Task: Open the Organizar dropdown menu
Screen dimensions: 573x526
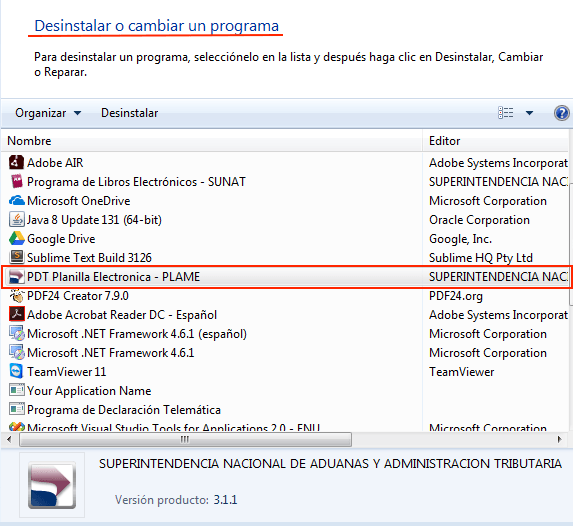Action: click(x=48, y=113)
